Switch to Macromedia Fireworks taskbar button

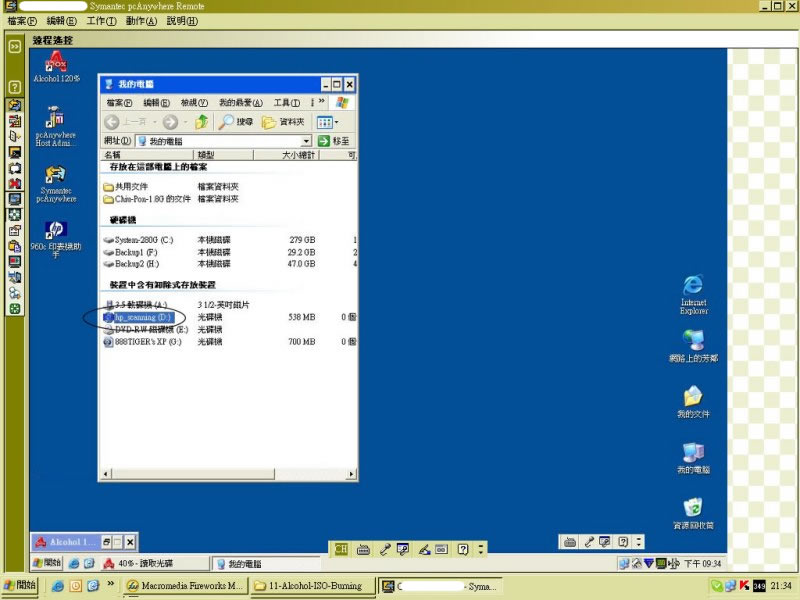[x=185, y=586]
